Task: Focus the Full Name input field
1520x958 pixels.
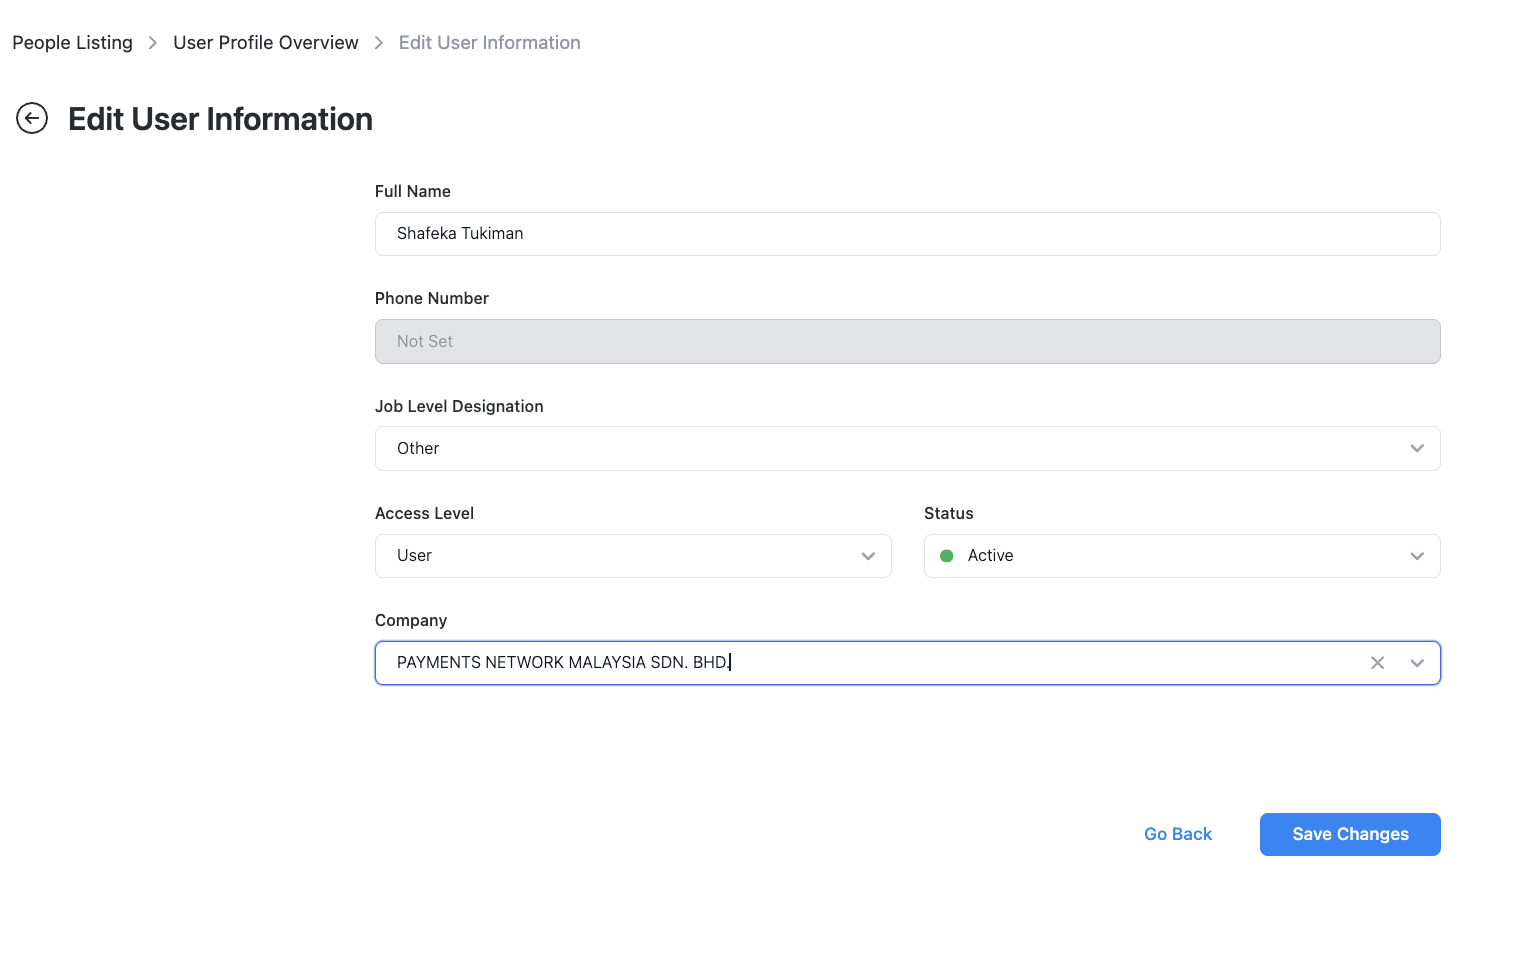Action: pyautogui.click(x=907, y=234)
